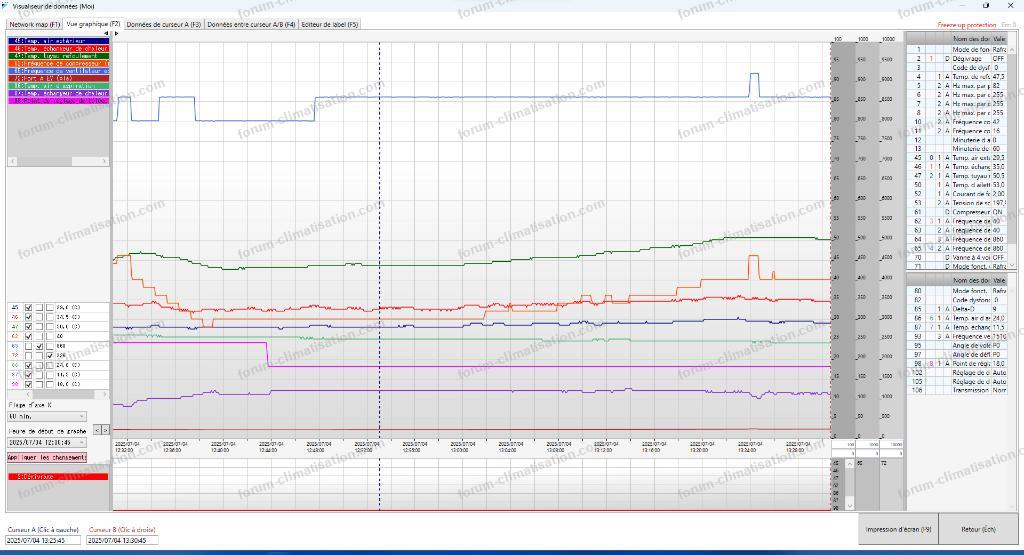Select Vanne à 4 voies row 70

[x=959, y=257]
